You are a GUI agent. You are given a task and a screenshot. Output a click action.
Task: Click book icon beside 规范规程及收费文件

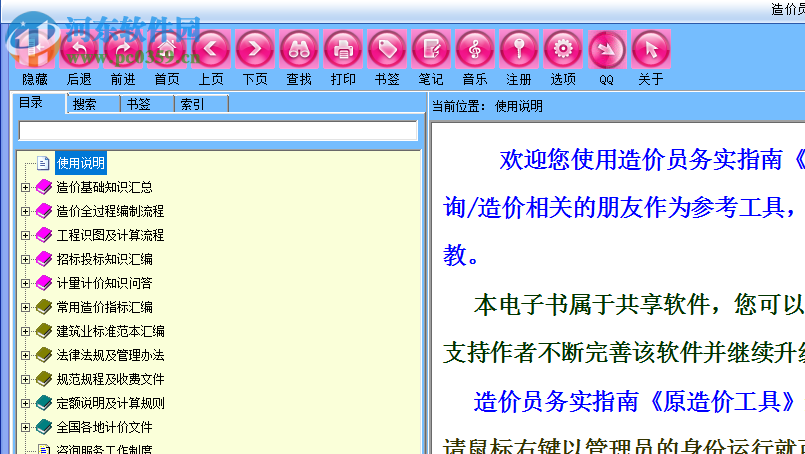click(x=44, y=379)
